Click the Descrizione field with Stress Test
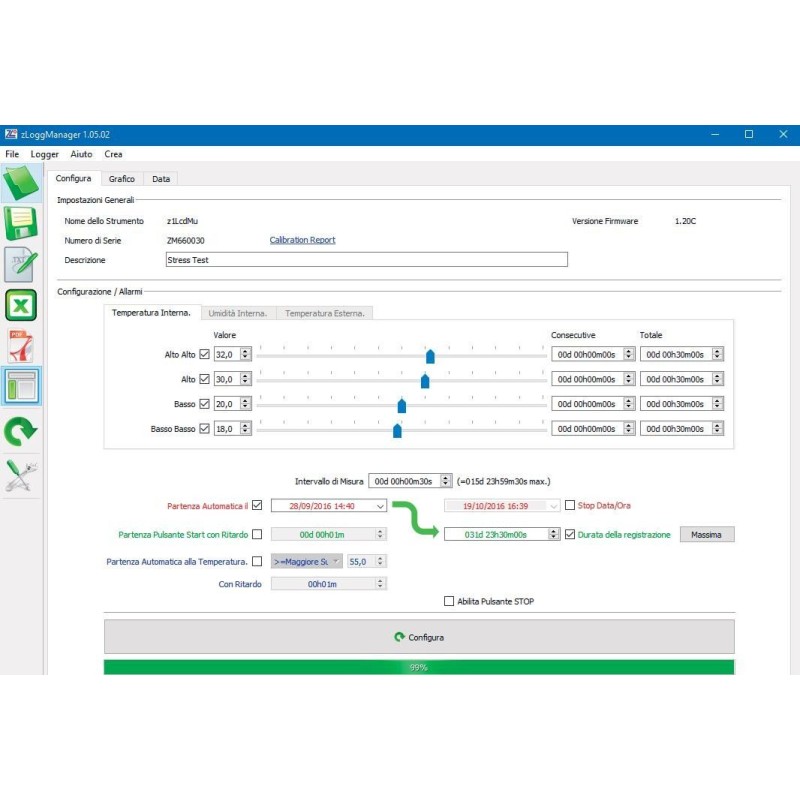Screen dimensions: 800x800 [366, 260]
